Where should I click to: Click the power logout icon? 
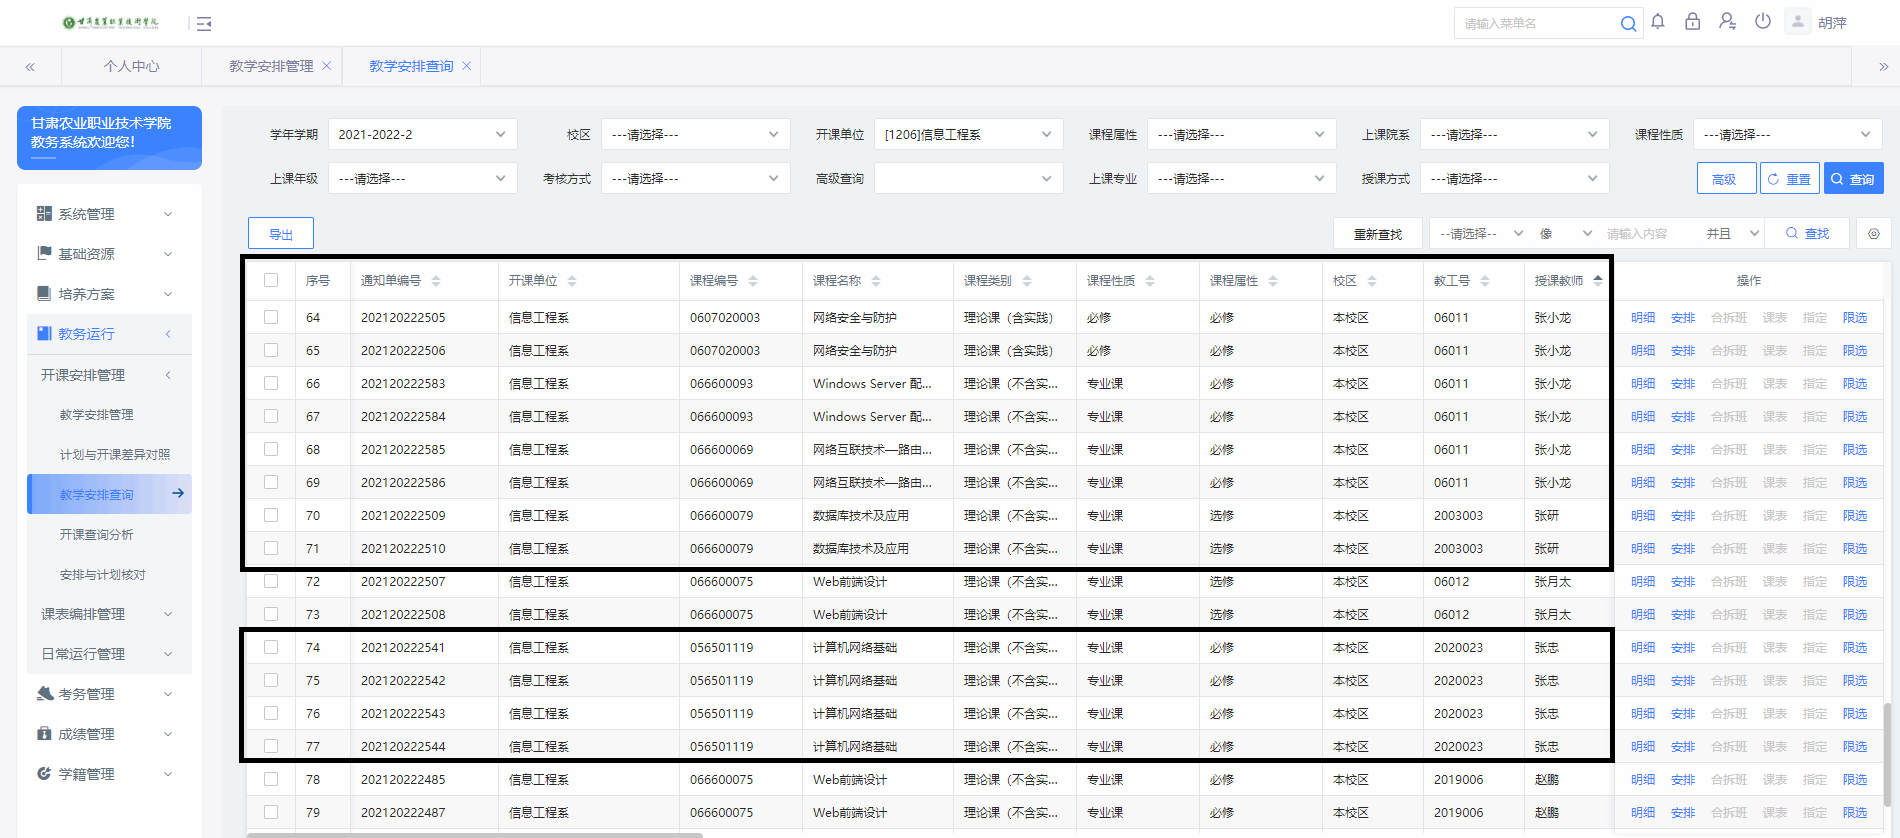point(1763,22)
